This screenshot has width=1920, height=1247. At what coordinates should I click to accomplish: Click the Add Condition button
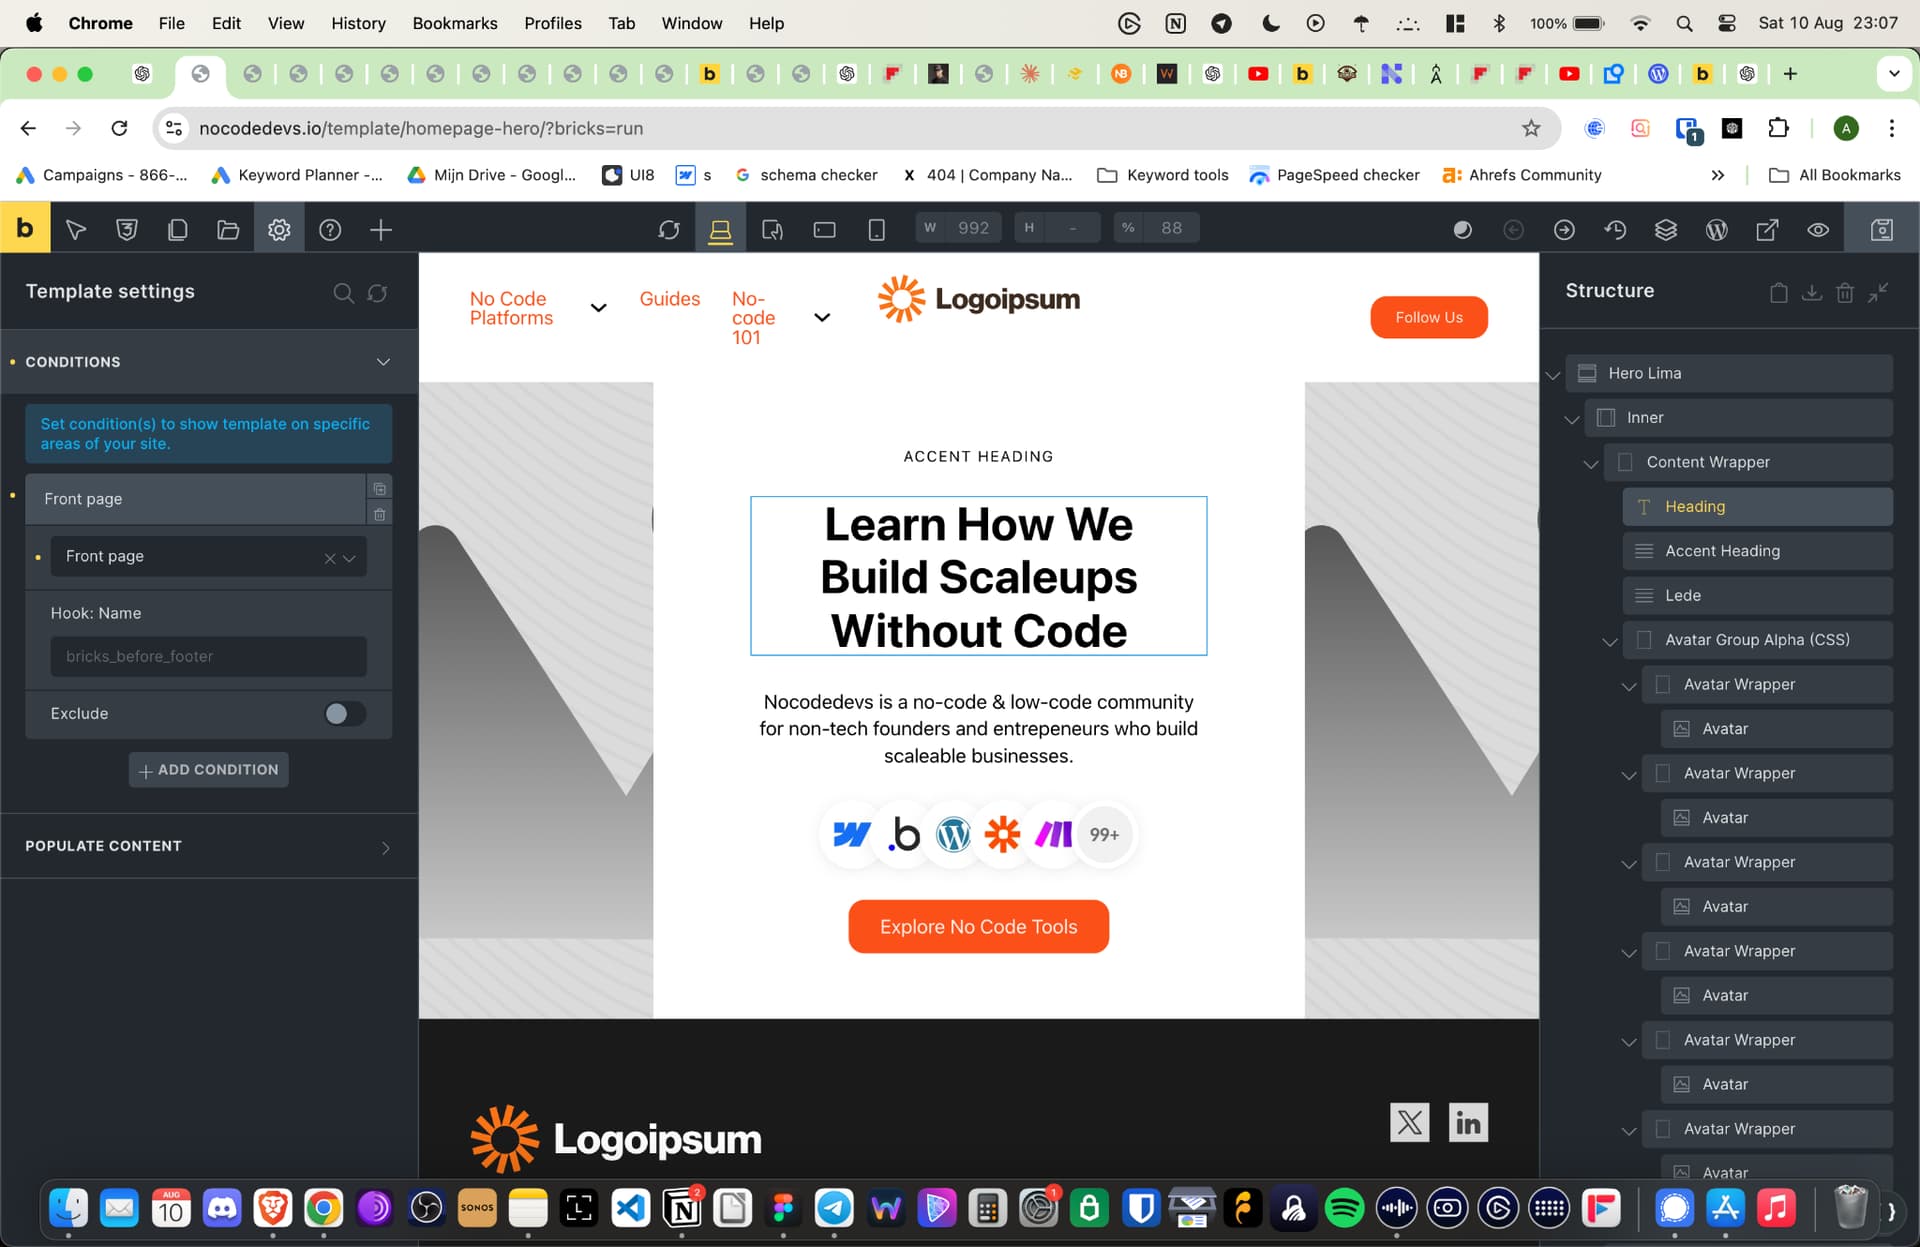(209, 770)
